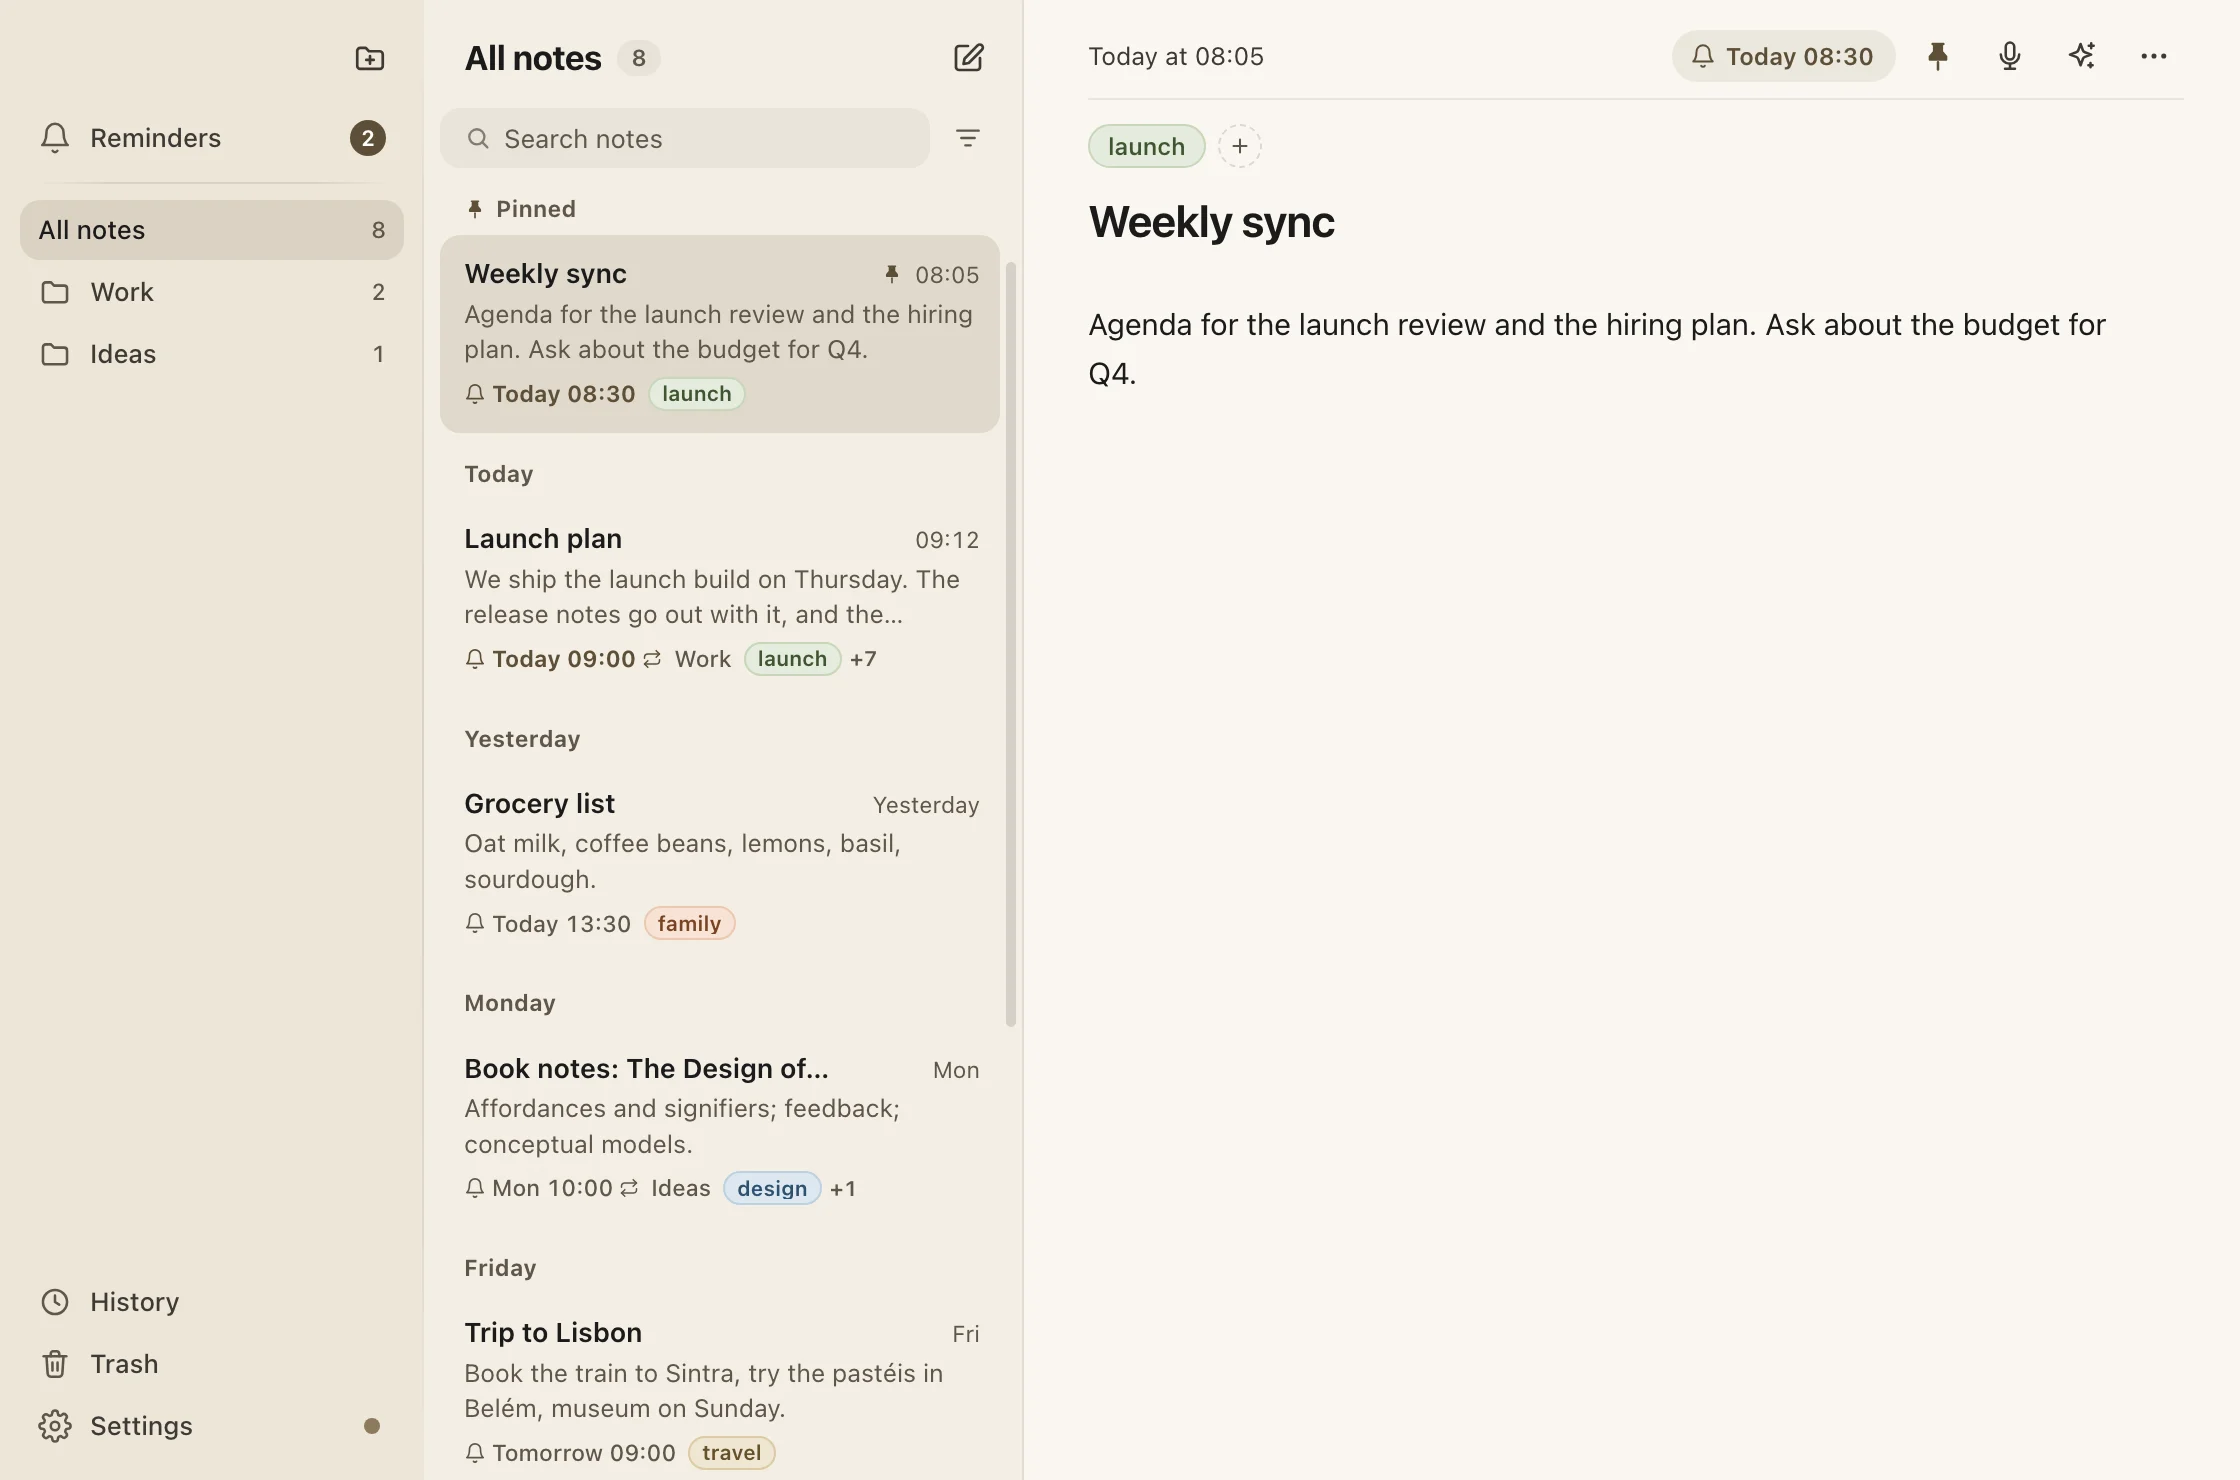Open the more options ellipsis menu
The image size is (2240, 1480).
pyautogui.click(x=2153, y=56)
